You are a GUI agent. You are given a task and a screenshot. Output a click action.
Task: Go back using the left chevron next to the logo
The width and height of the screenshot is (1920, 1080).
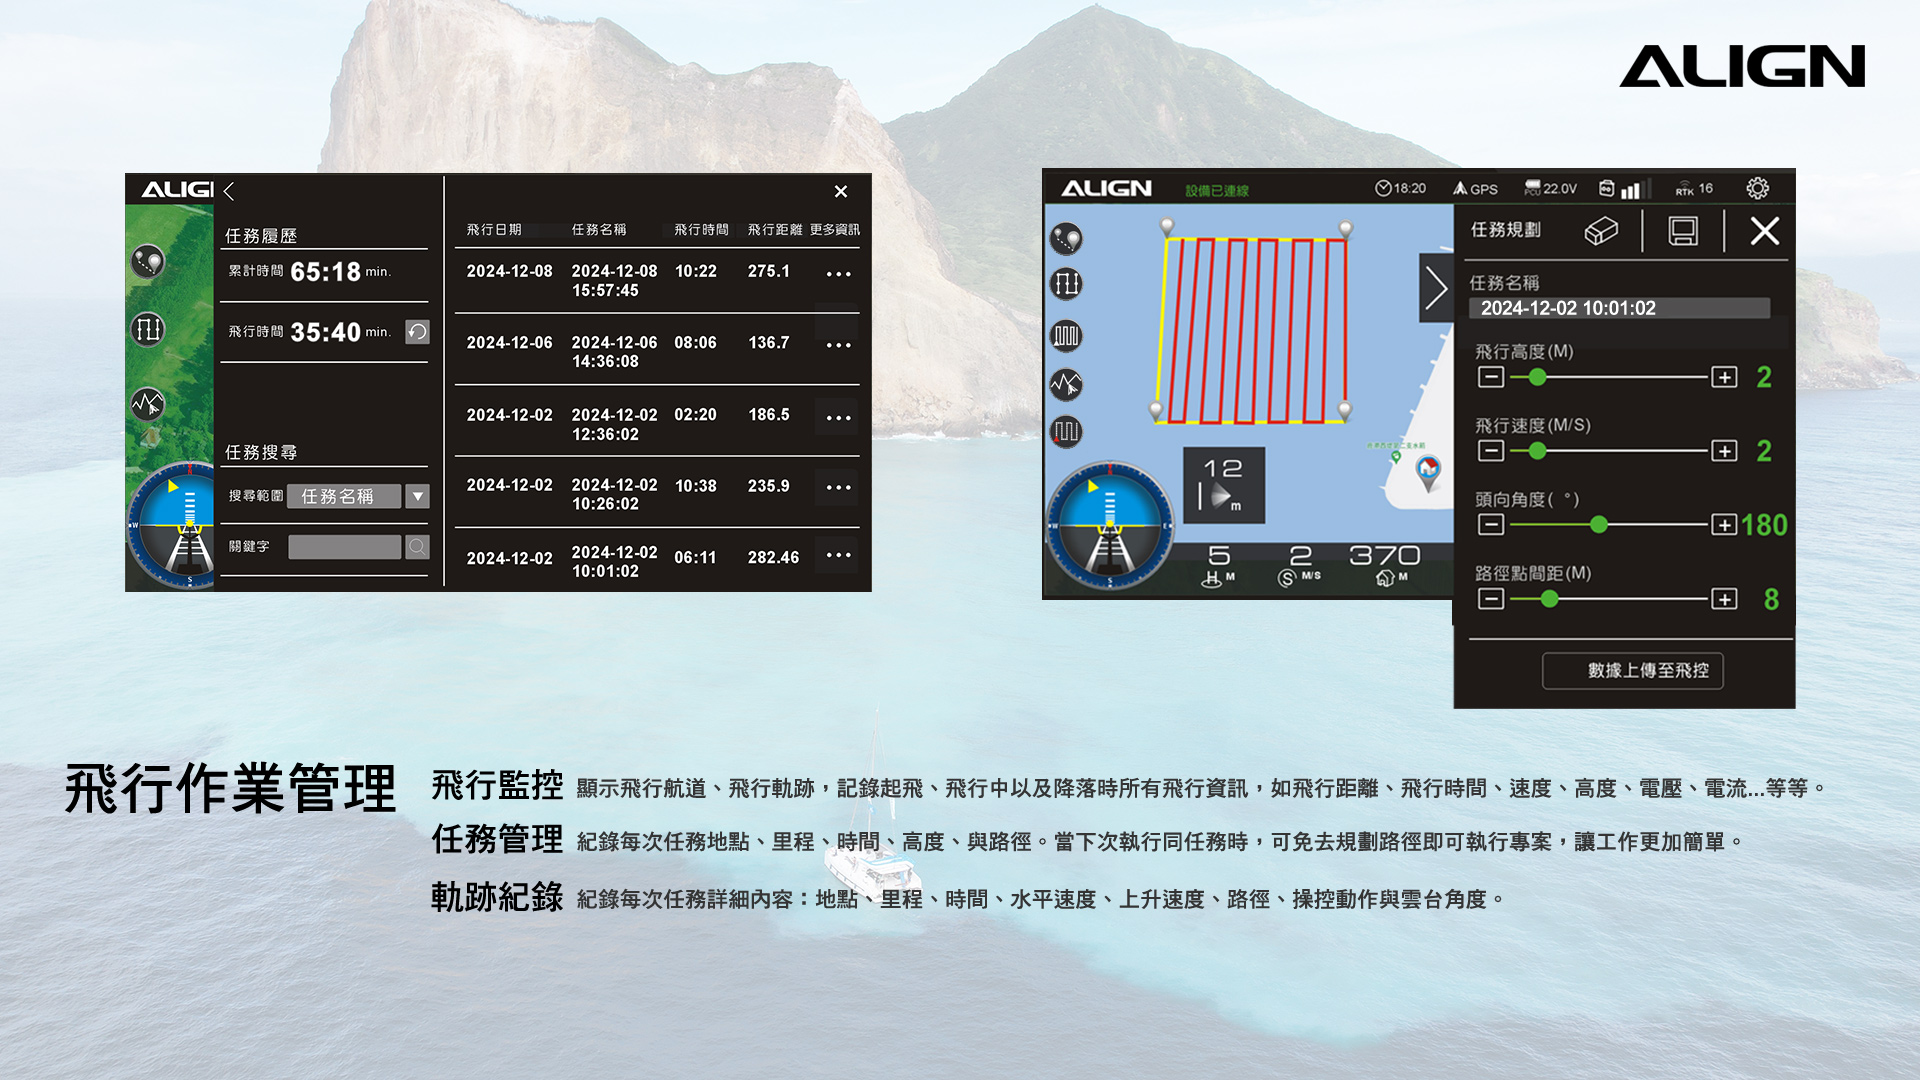pyautogui.click(x=229, y=191)
